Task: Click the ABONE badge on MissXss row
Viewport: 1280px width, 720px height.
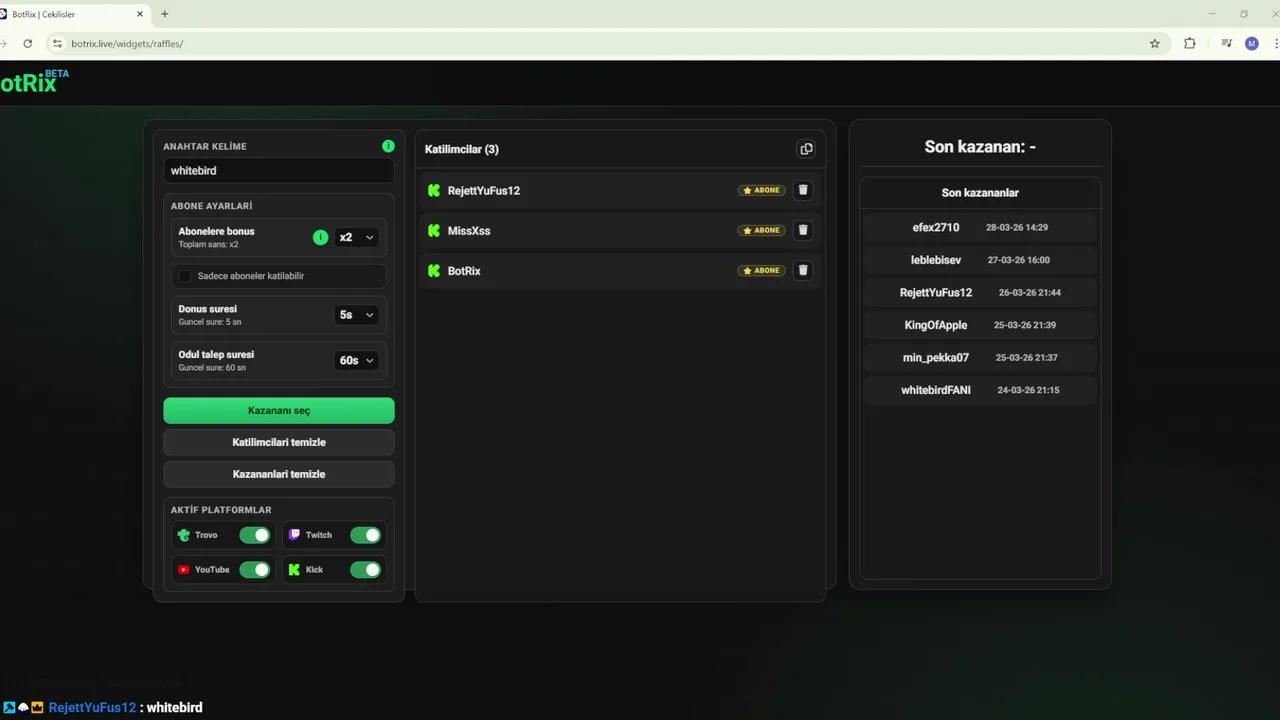Action: 762,230
